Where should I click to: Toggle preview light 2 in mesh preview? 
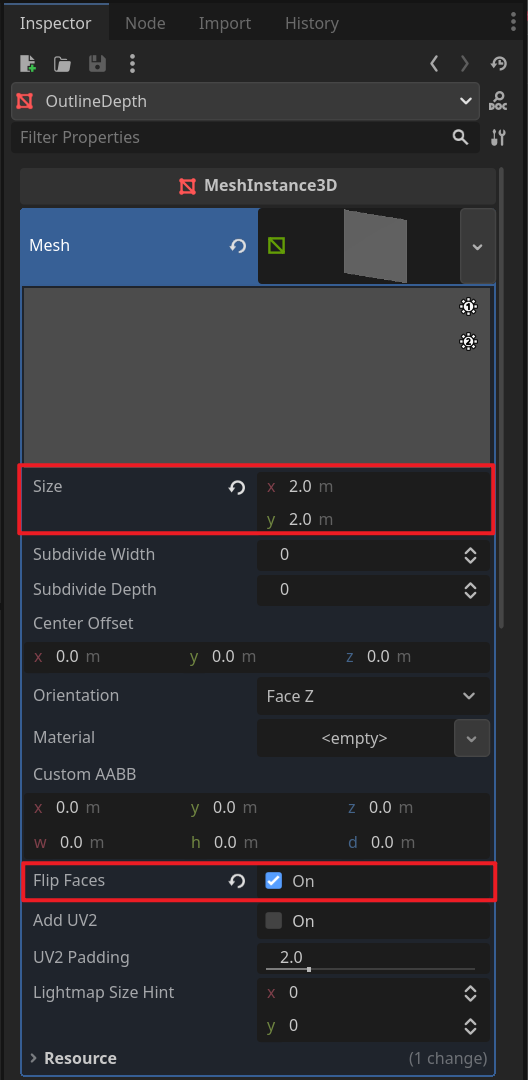[469, 342]
